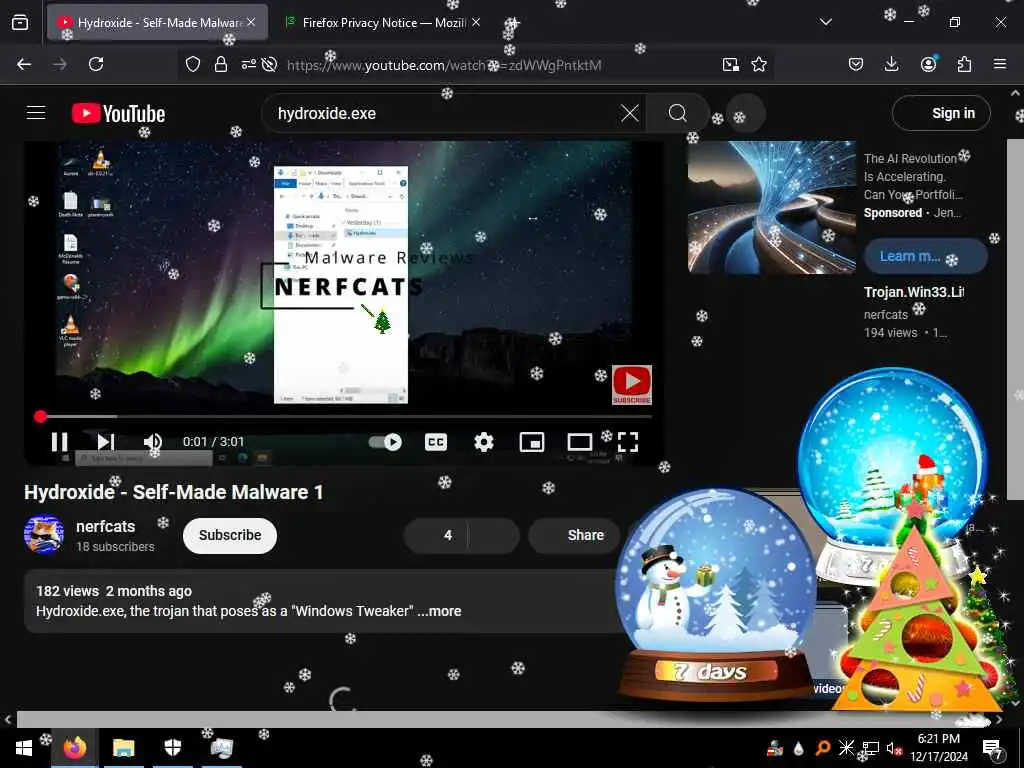Save page to Pocket
Viewport: 1024px width, 768px height.
pos(856,64)
